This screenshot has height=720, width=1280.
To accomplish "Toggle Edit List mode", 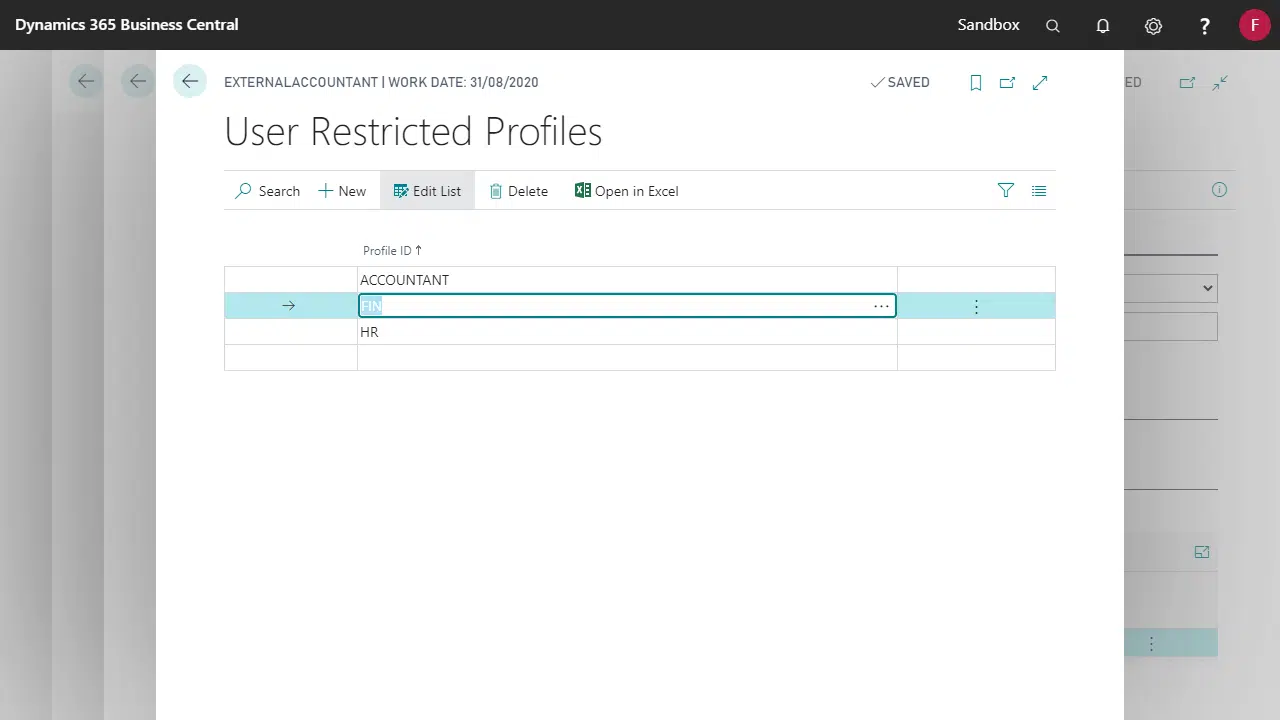I will tap(427, 191).
